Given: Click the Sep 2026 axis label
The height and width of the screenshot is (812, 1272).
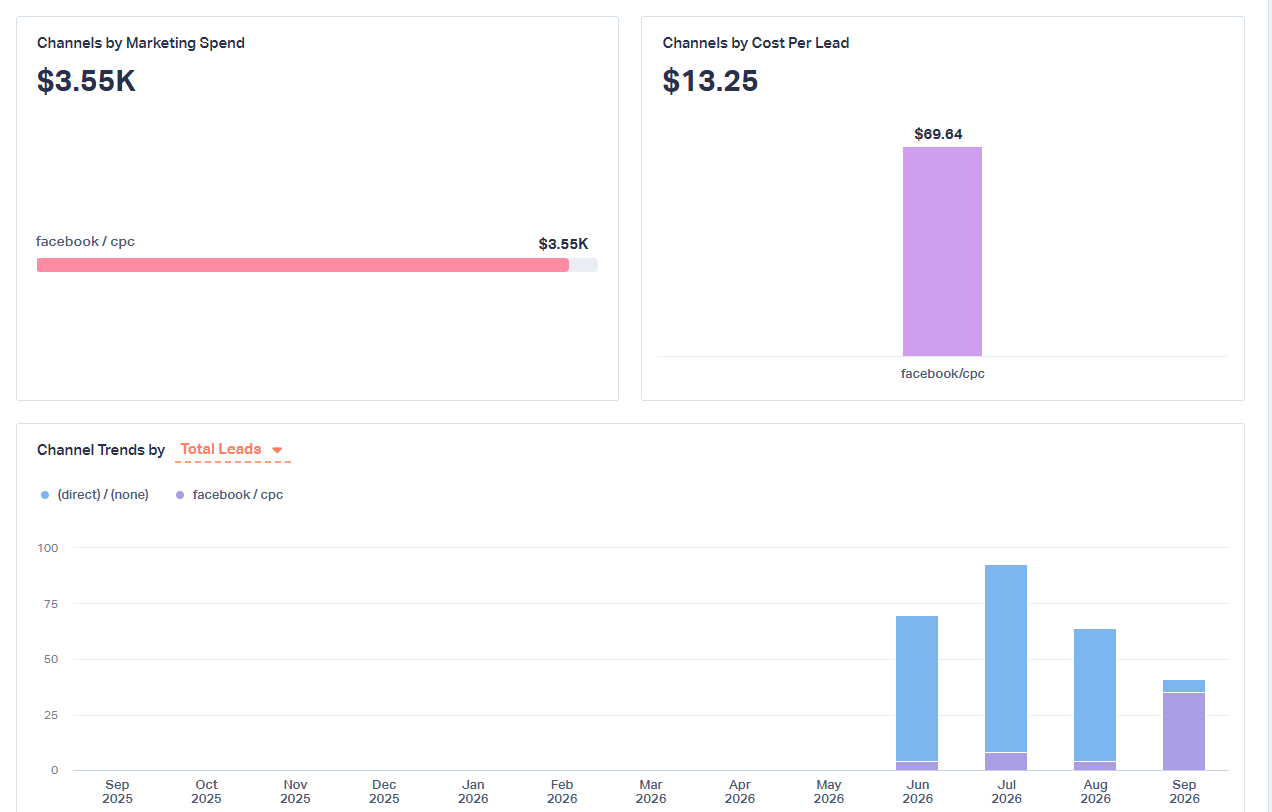Looking at the screenshot, I should pyautogui.click(x=1185, y=792).
